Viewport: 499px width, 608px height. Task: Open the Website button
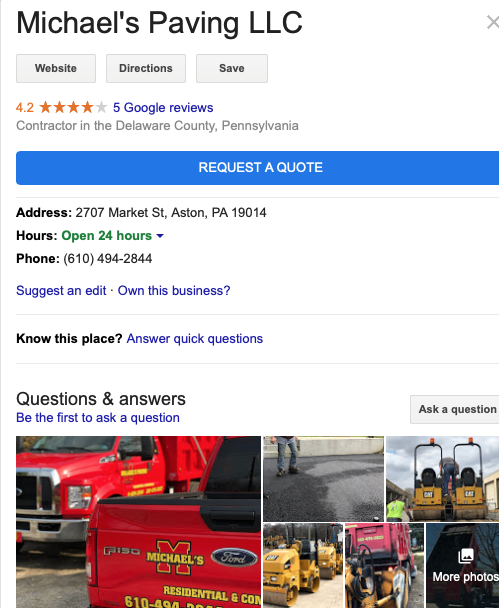click(56, 68)
